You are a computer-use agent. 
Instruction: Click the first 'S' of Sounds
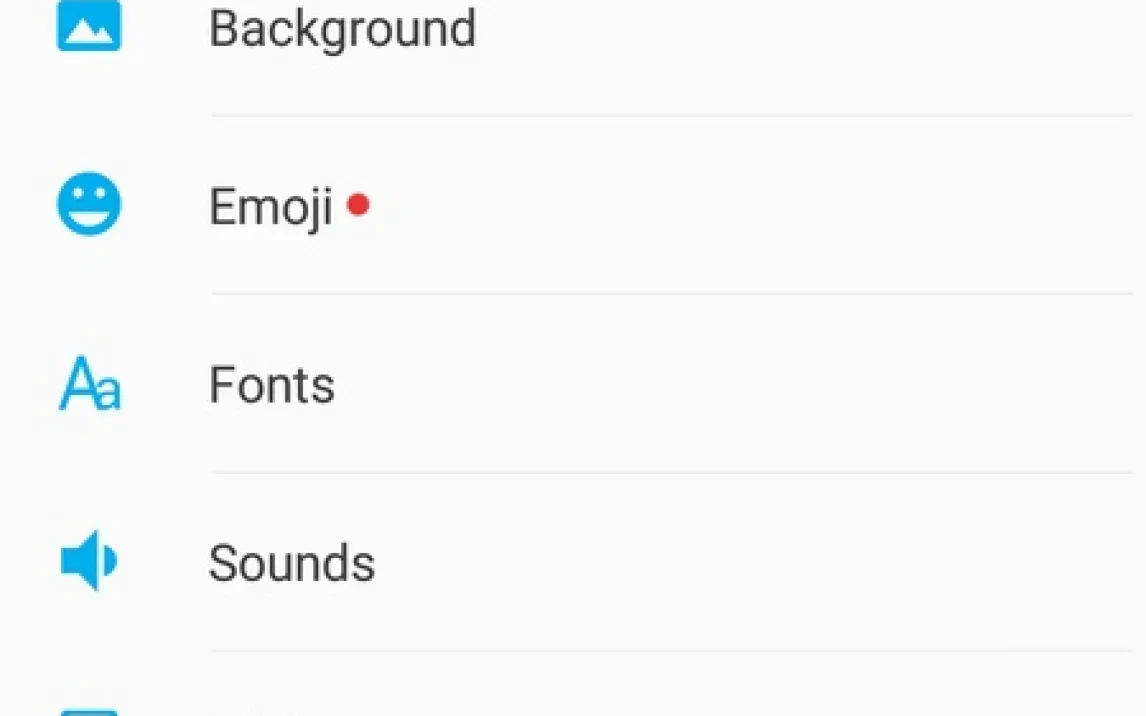(224, 563)
